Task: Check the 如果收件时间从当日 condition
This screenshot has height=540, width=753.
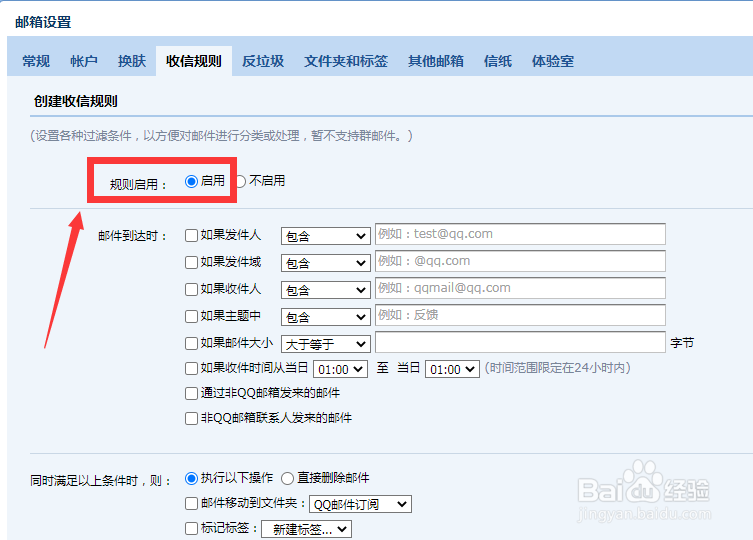Action: (x=191, y=368)
